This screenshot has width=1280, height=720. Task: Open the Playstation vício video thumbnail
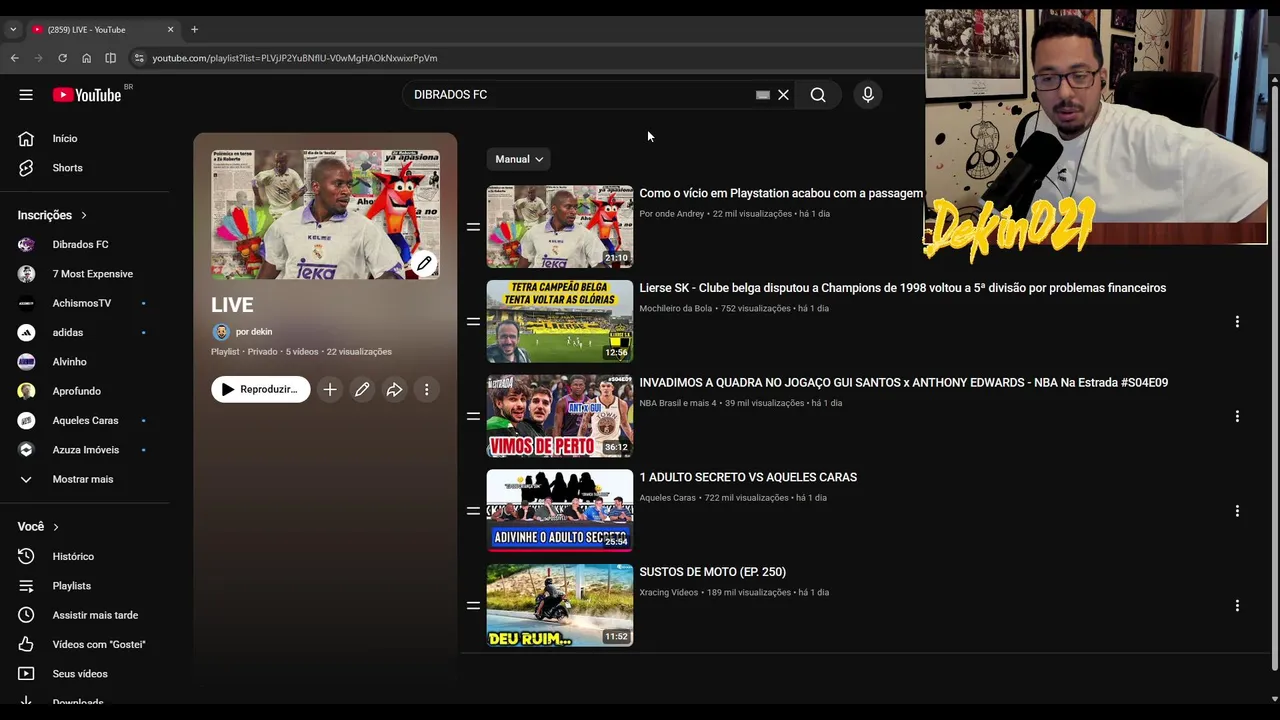tap(560, 227)
